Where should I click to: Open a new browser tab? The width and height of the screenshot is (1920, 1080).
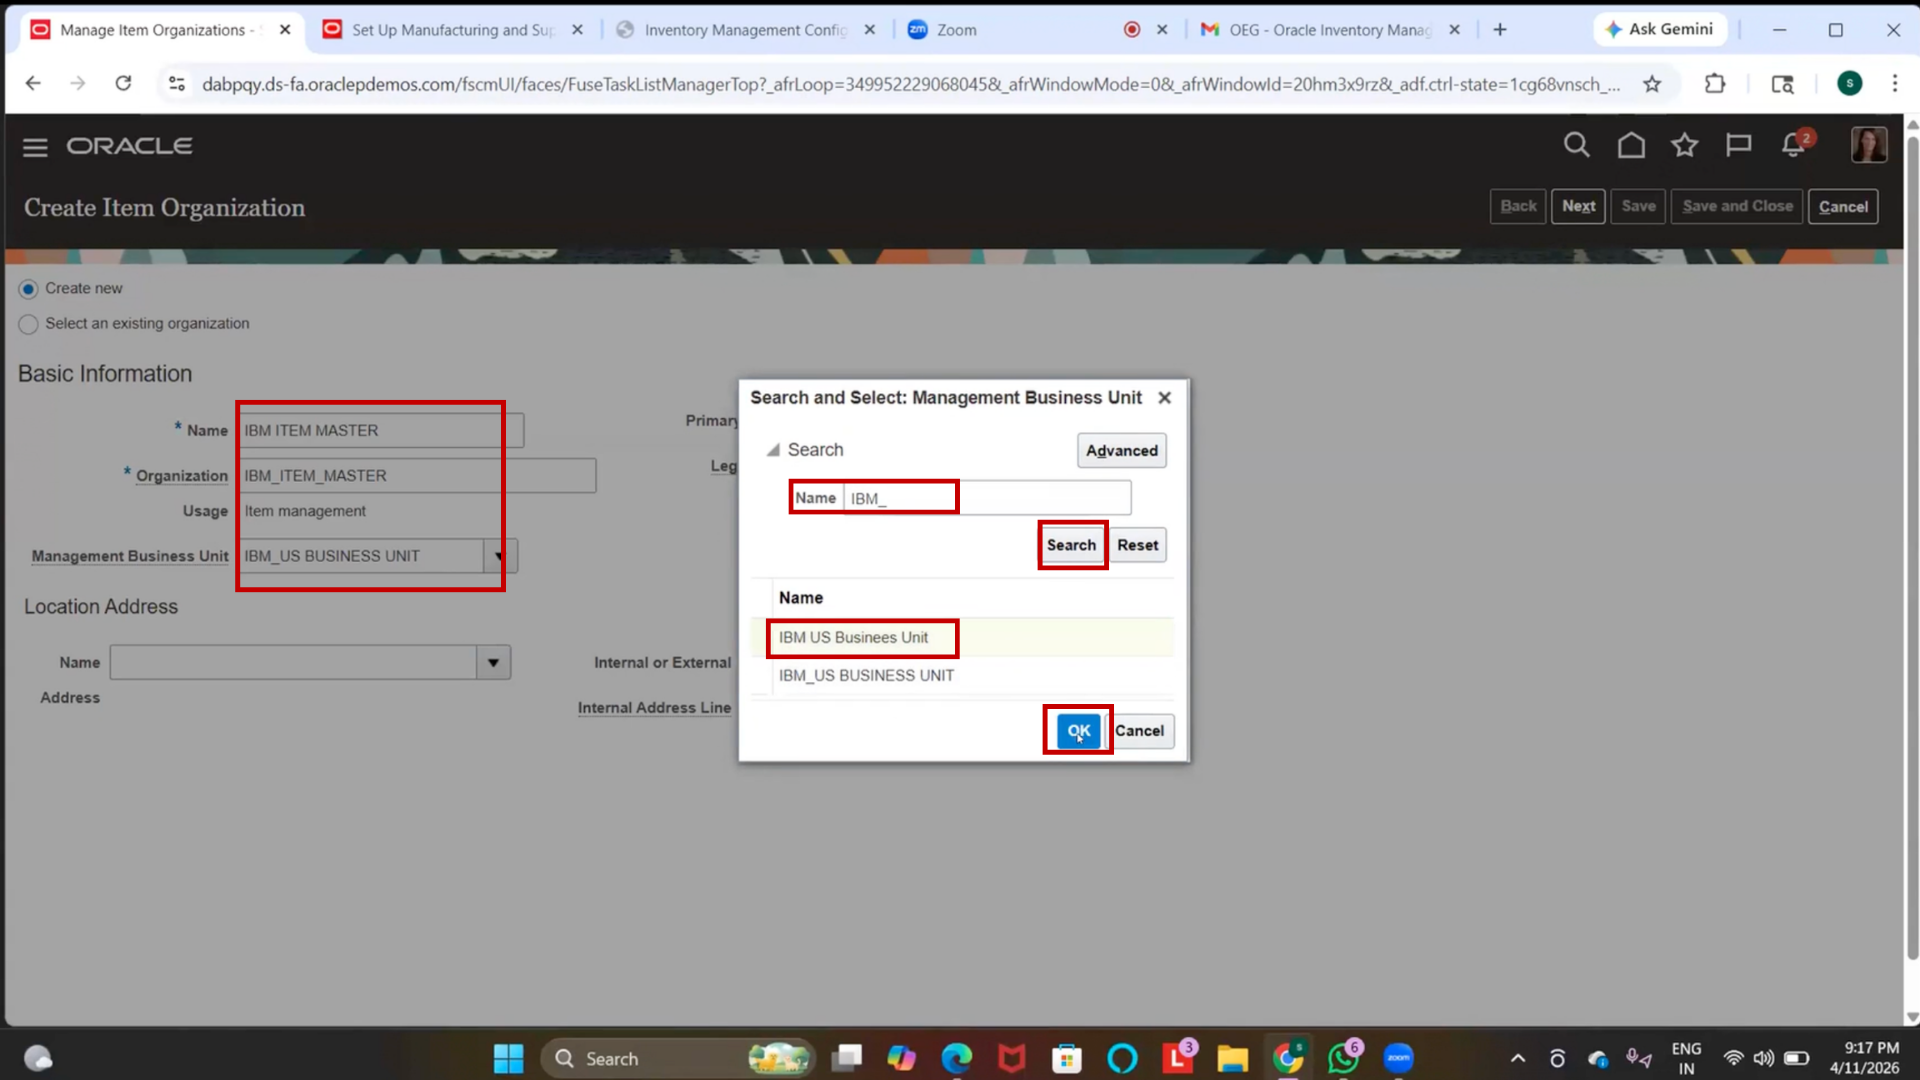click(1500, 30)
